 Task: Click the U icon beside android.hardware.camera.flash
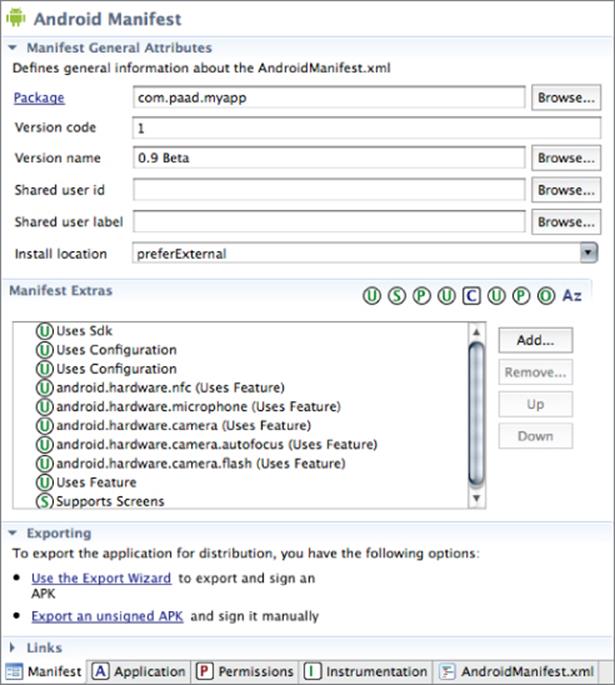(x=45, y=463)
